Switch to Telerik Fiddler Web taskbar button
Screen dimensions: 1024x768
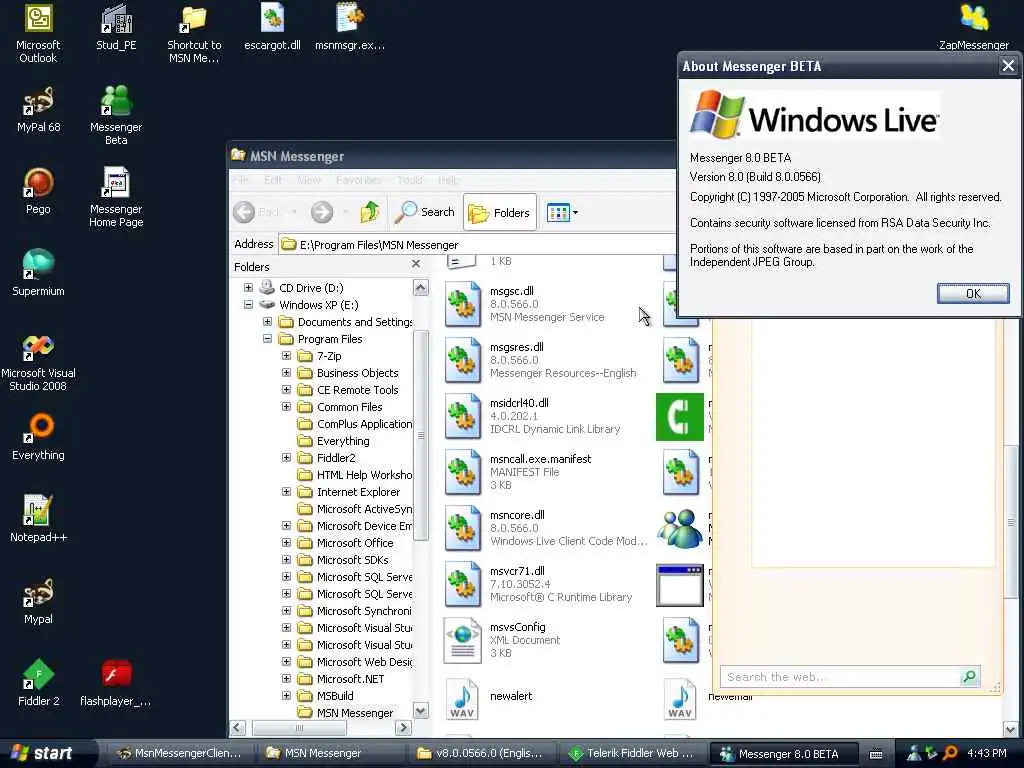coord(635,753)
